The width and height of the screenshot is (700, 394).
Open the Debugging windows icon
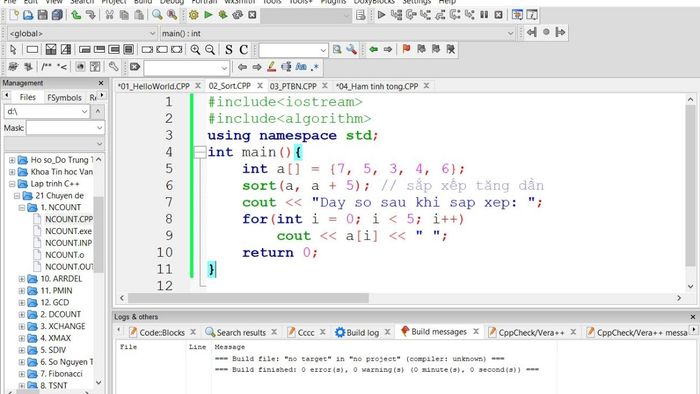click(517, 15)
